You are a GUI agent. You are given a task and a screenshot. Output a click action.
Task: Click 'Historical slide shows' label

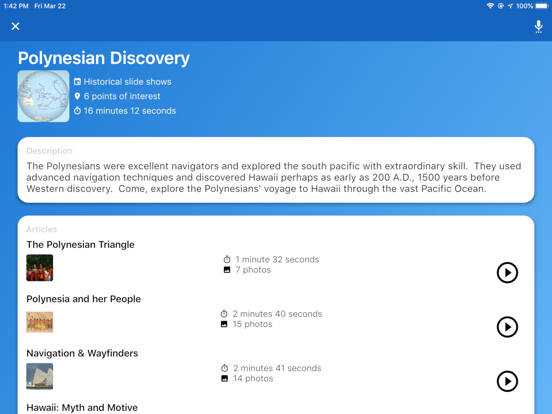tap(127, 82)
